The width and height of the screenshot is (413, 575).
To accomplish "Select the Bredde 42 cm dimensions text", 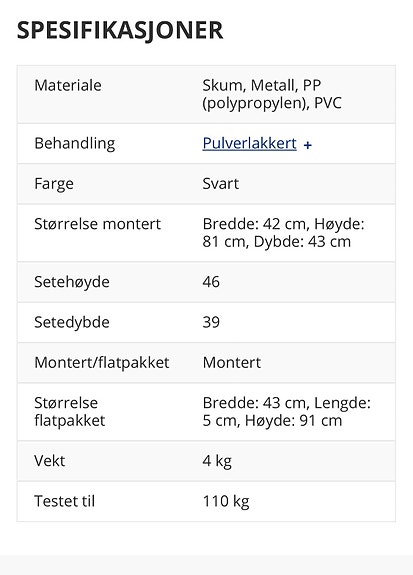I will [x=283, y=233].
